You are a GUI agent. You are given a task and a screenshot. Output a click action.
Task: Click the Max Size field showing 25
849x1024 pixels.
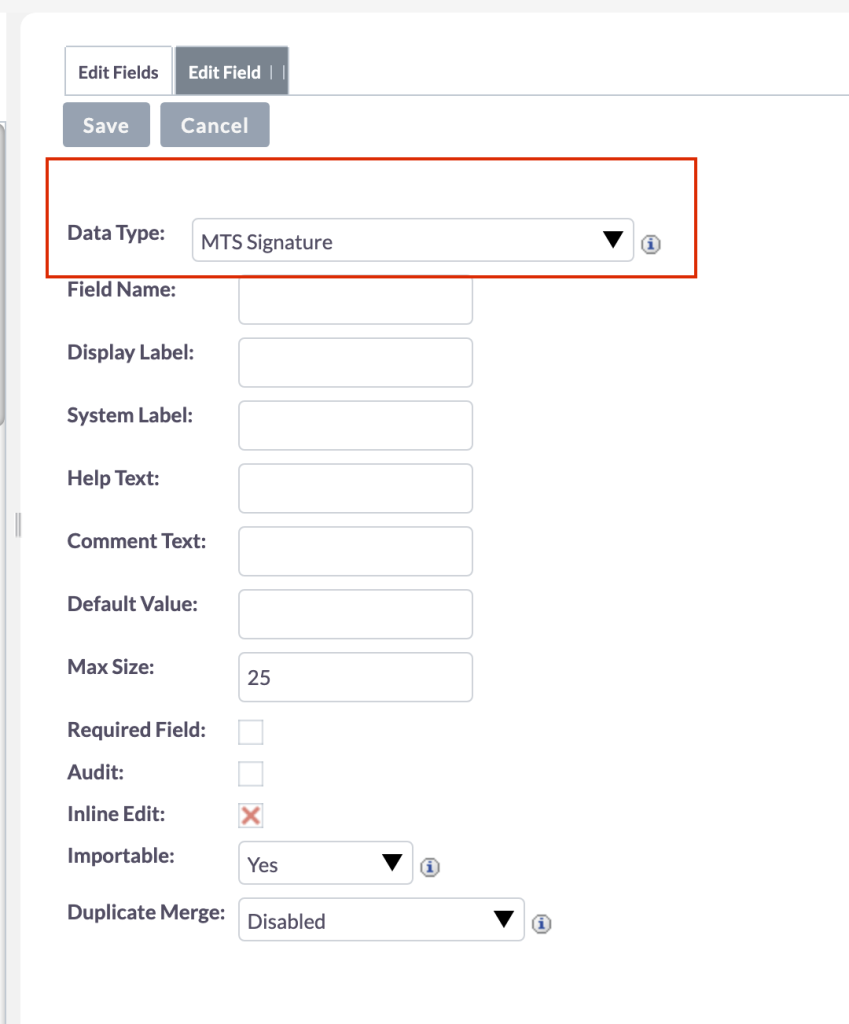355,677
